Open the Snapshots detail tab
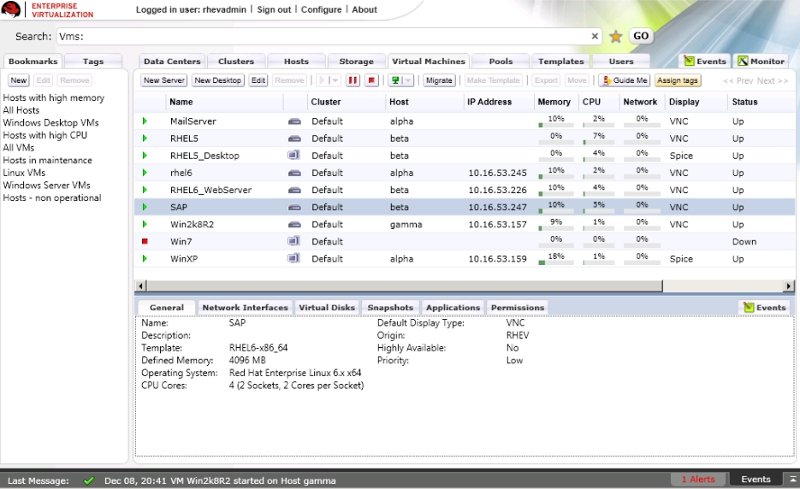The height and width of the screenshot is (489, 800). tap(390, 307)
